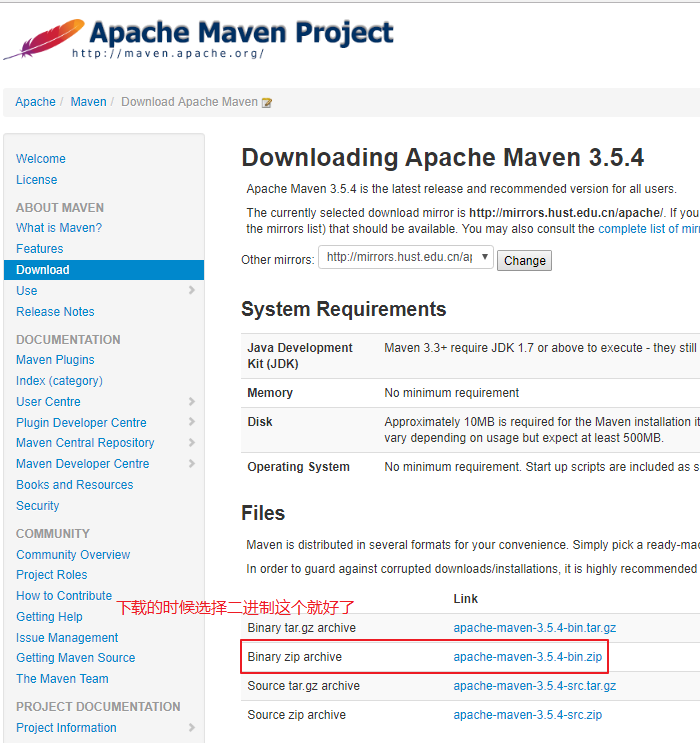Open Maven Plugins documentation link
Screen dimensions: 700x743
(x=55, y=360)
